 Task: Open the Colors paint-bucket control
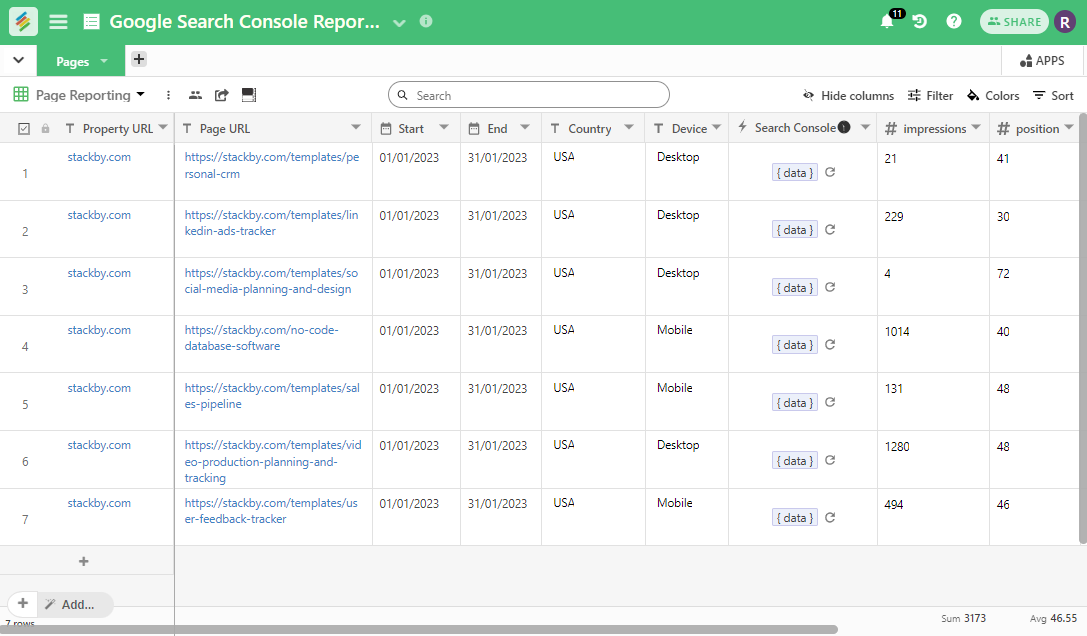(x=993, y=95)
